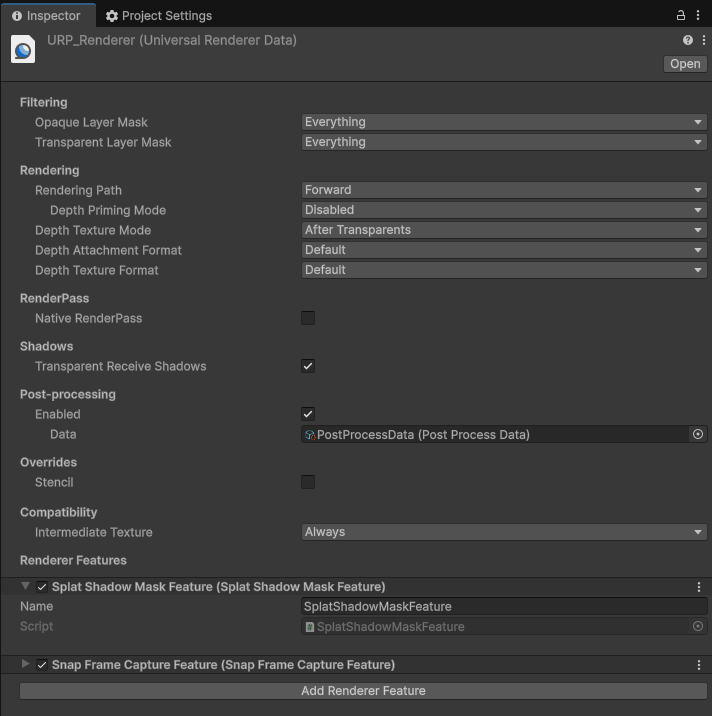Change the Rendering Path dropdown
This screenshot has width=712, height=716.
(x=504, y=190)
